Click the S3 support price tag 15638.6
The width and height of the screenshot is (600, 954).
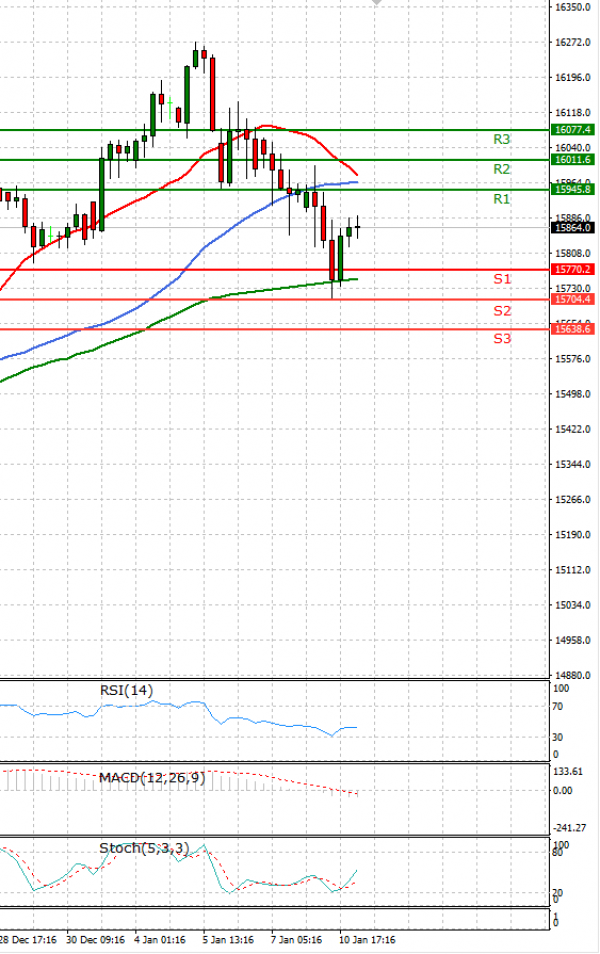click(571, 329)
